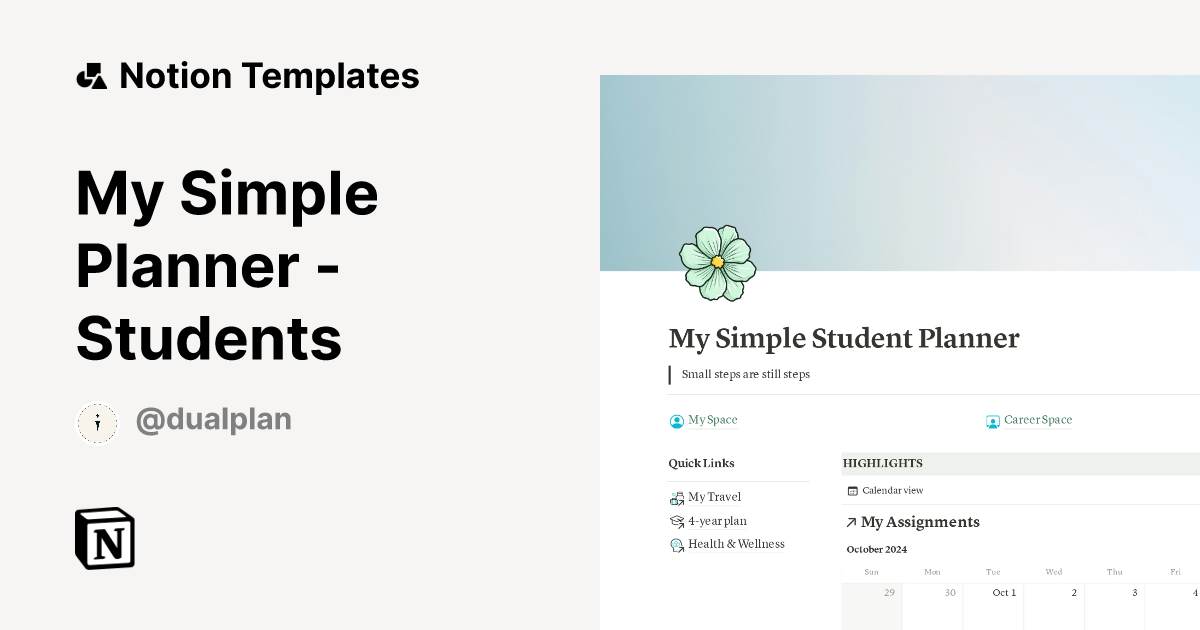Click the Notion Templates shapes logo icon
This screenshot has height=630, width=1200.
coord(91,76)
